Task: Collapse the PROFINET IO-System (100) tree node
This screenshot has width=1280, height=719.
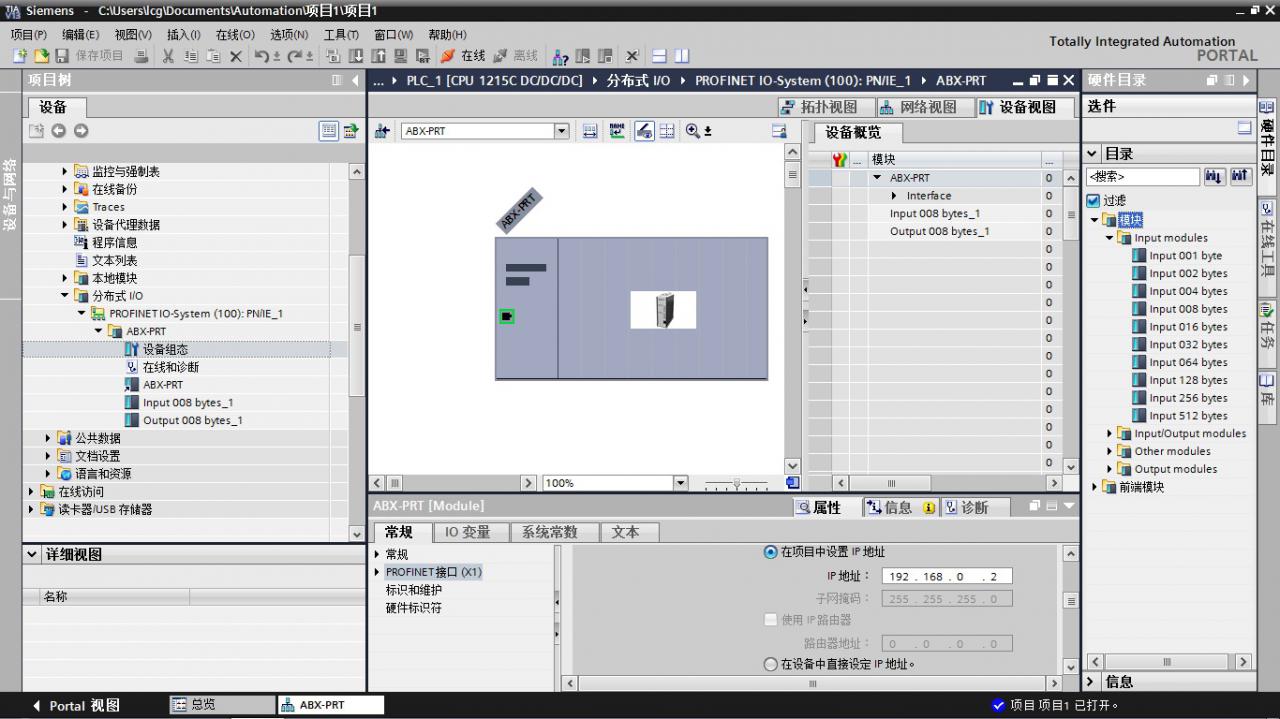Action: (83, 314)
